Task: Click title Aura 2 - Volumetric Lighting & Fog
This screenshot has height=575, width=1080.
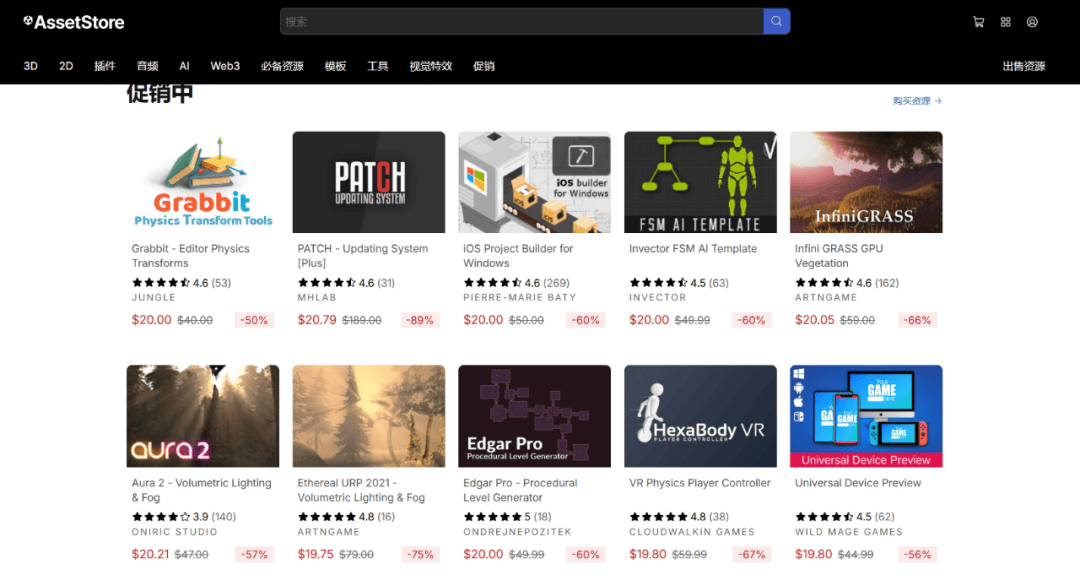Action: point(202,490)
